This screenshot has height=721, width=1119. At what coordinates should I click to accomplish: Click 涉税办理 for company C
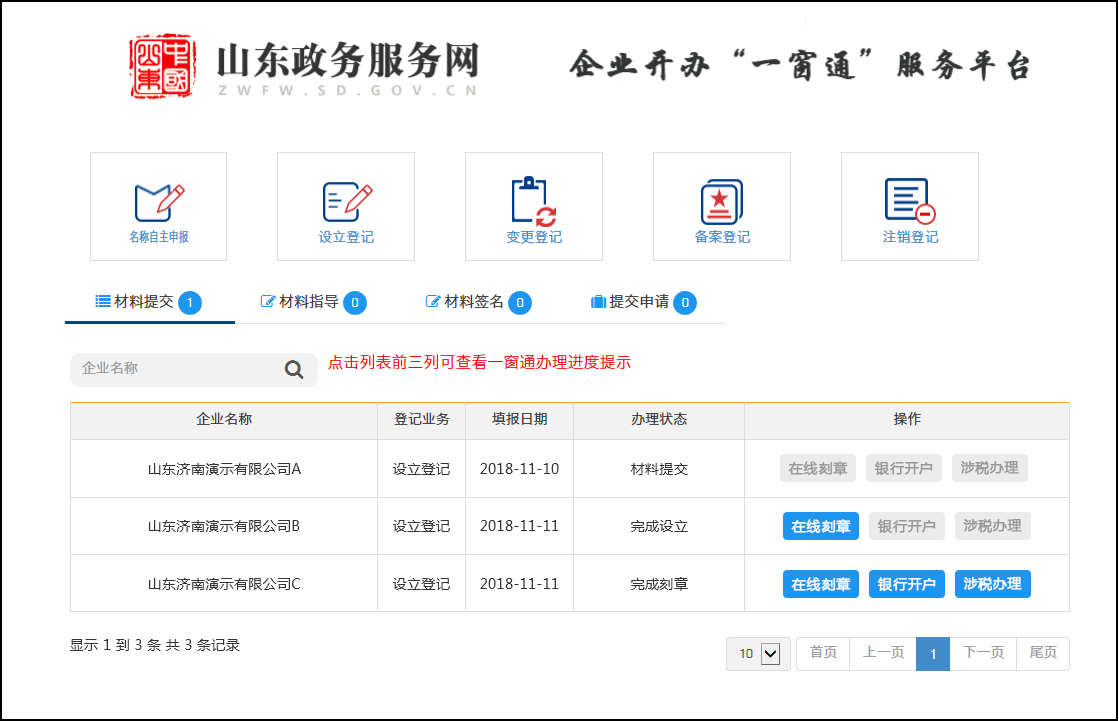click(992, 584)
